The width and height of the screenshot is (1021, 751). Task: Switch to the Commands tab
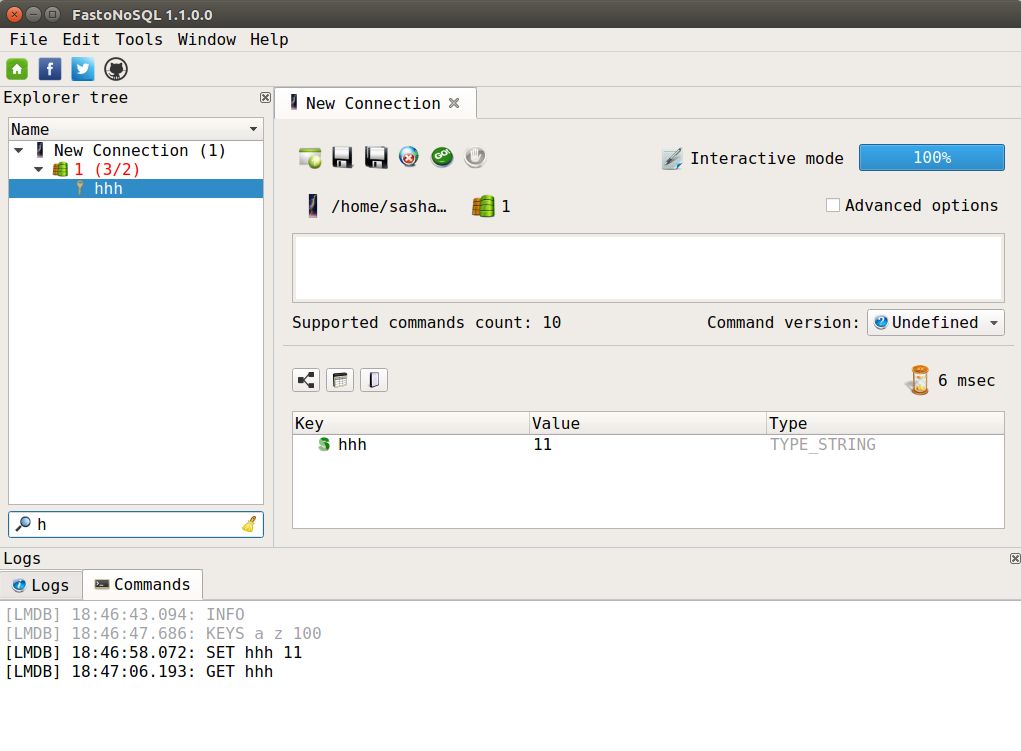143,584
